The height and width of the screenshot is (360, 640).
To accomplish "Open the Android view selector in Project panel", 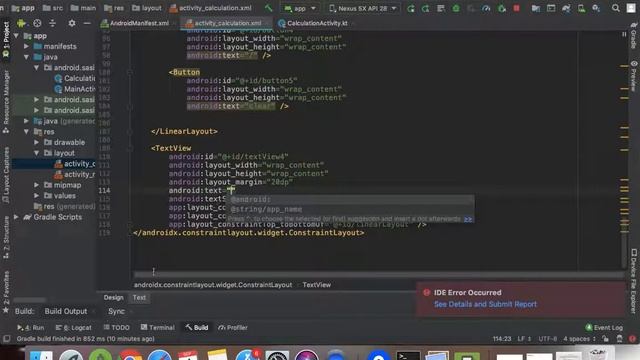I will click(21, 23).
